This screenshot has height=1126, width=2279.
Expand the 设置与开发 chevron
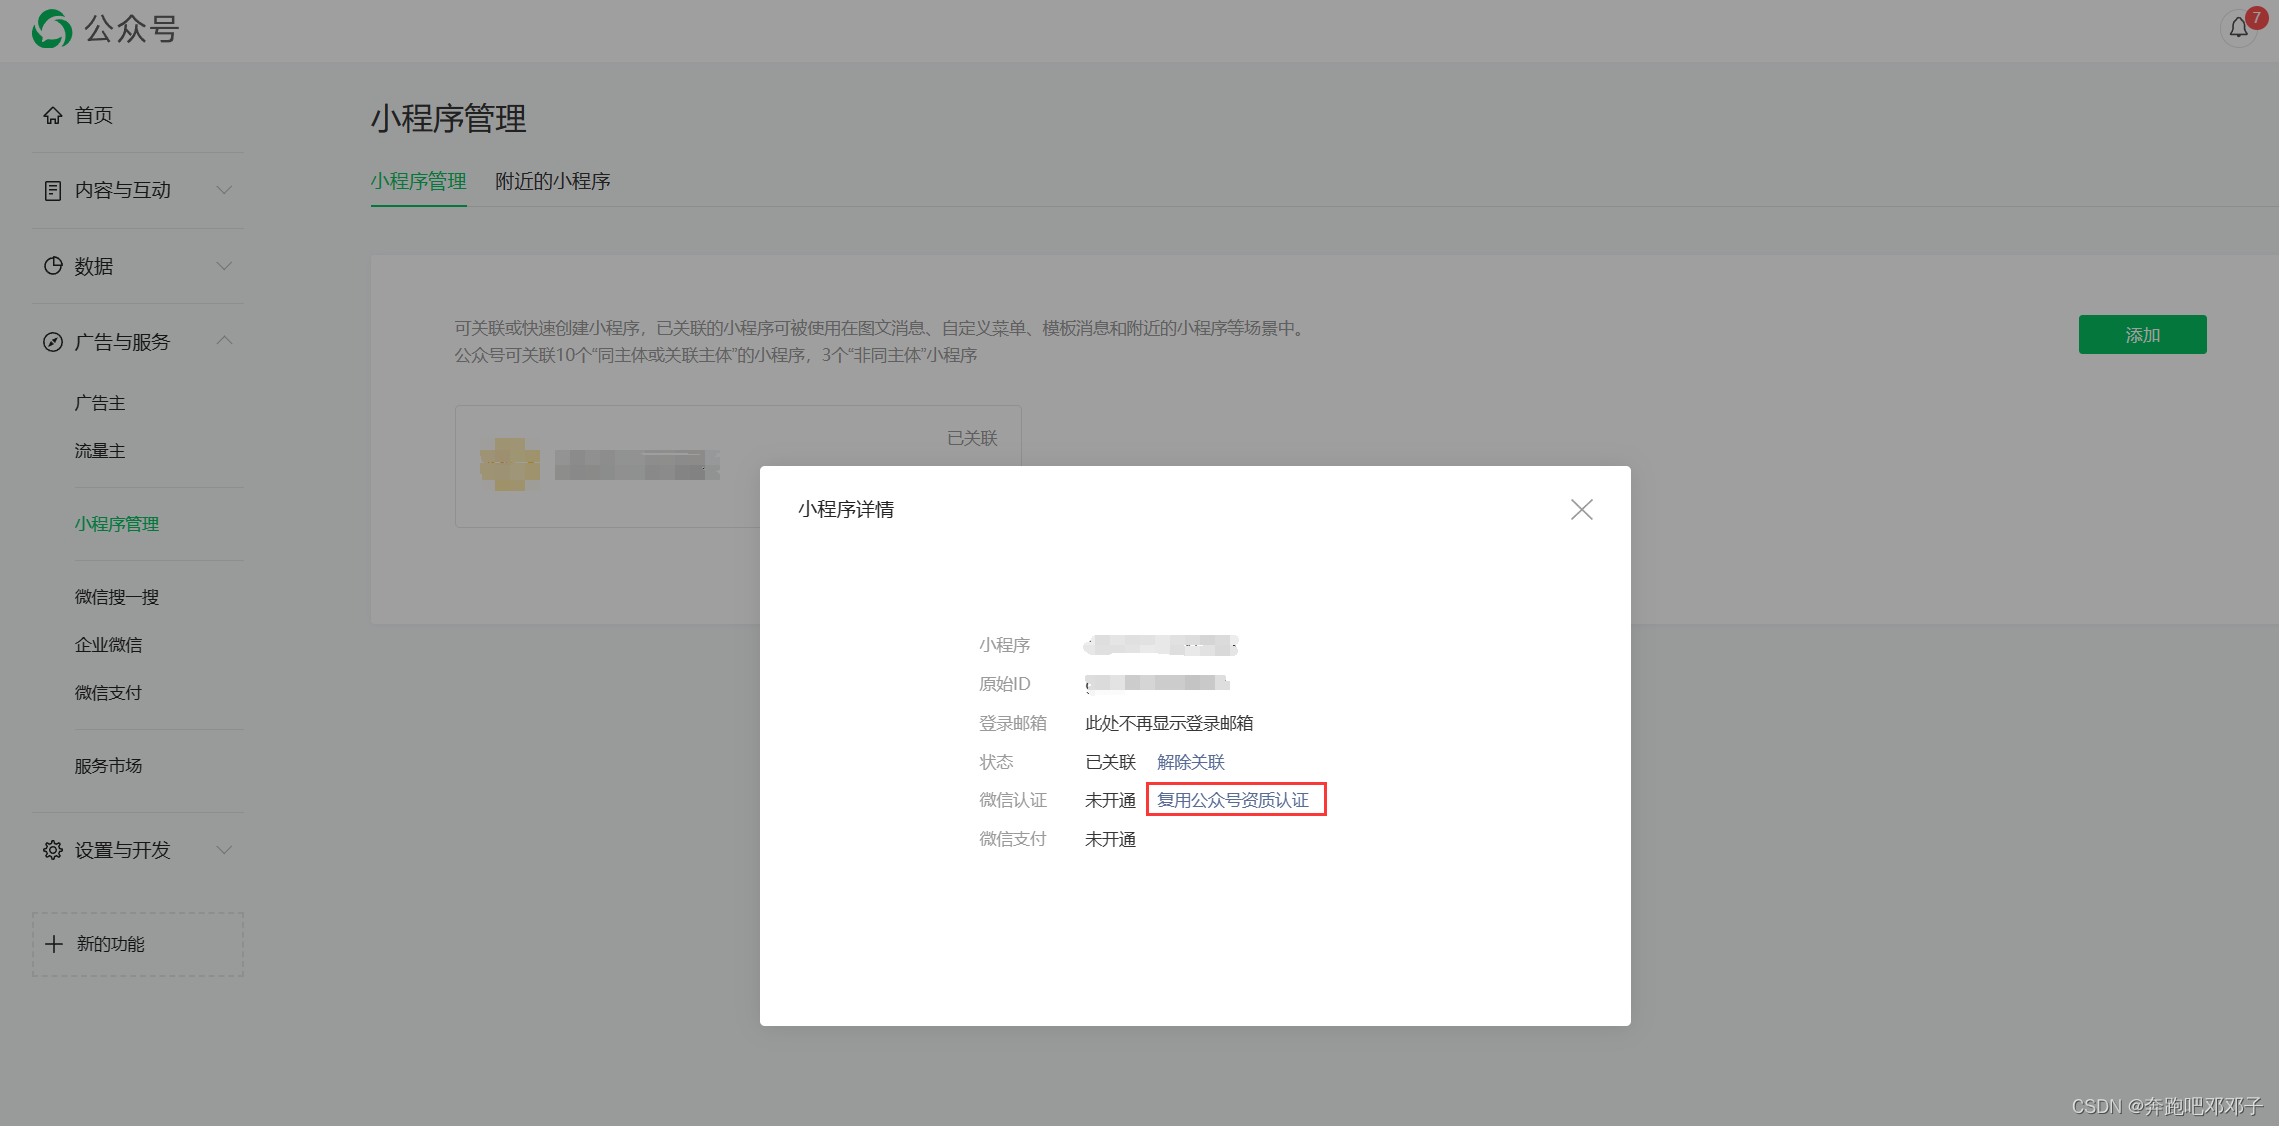coord(225,850)
